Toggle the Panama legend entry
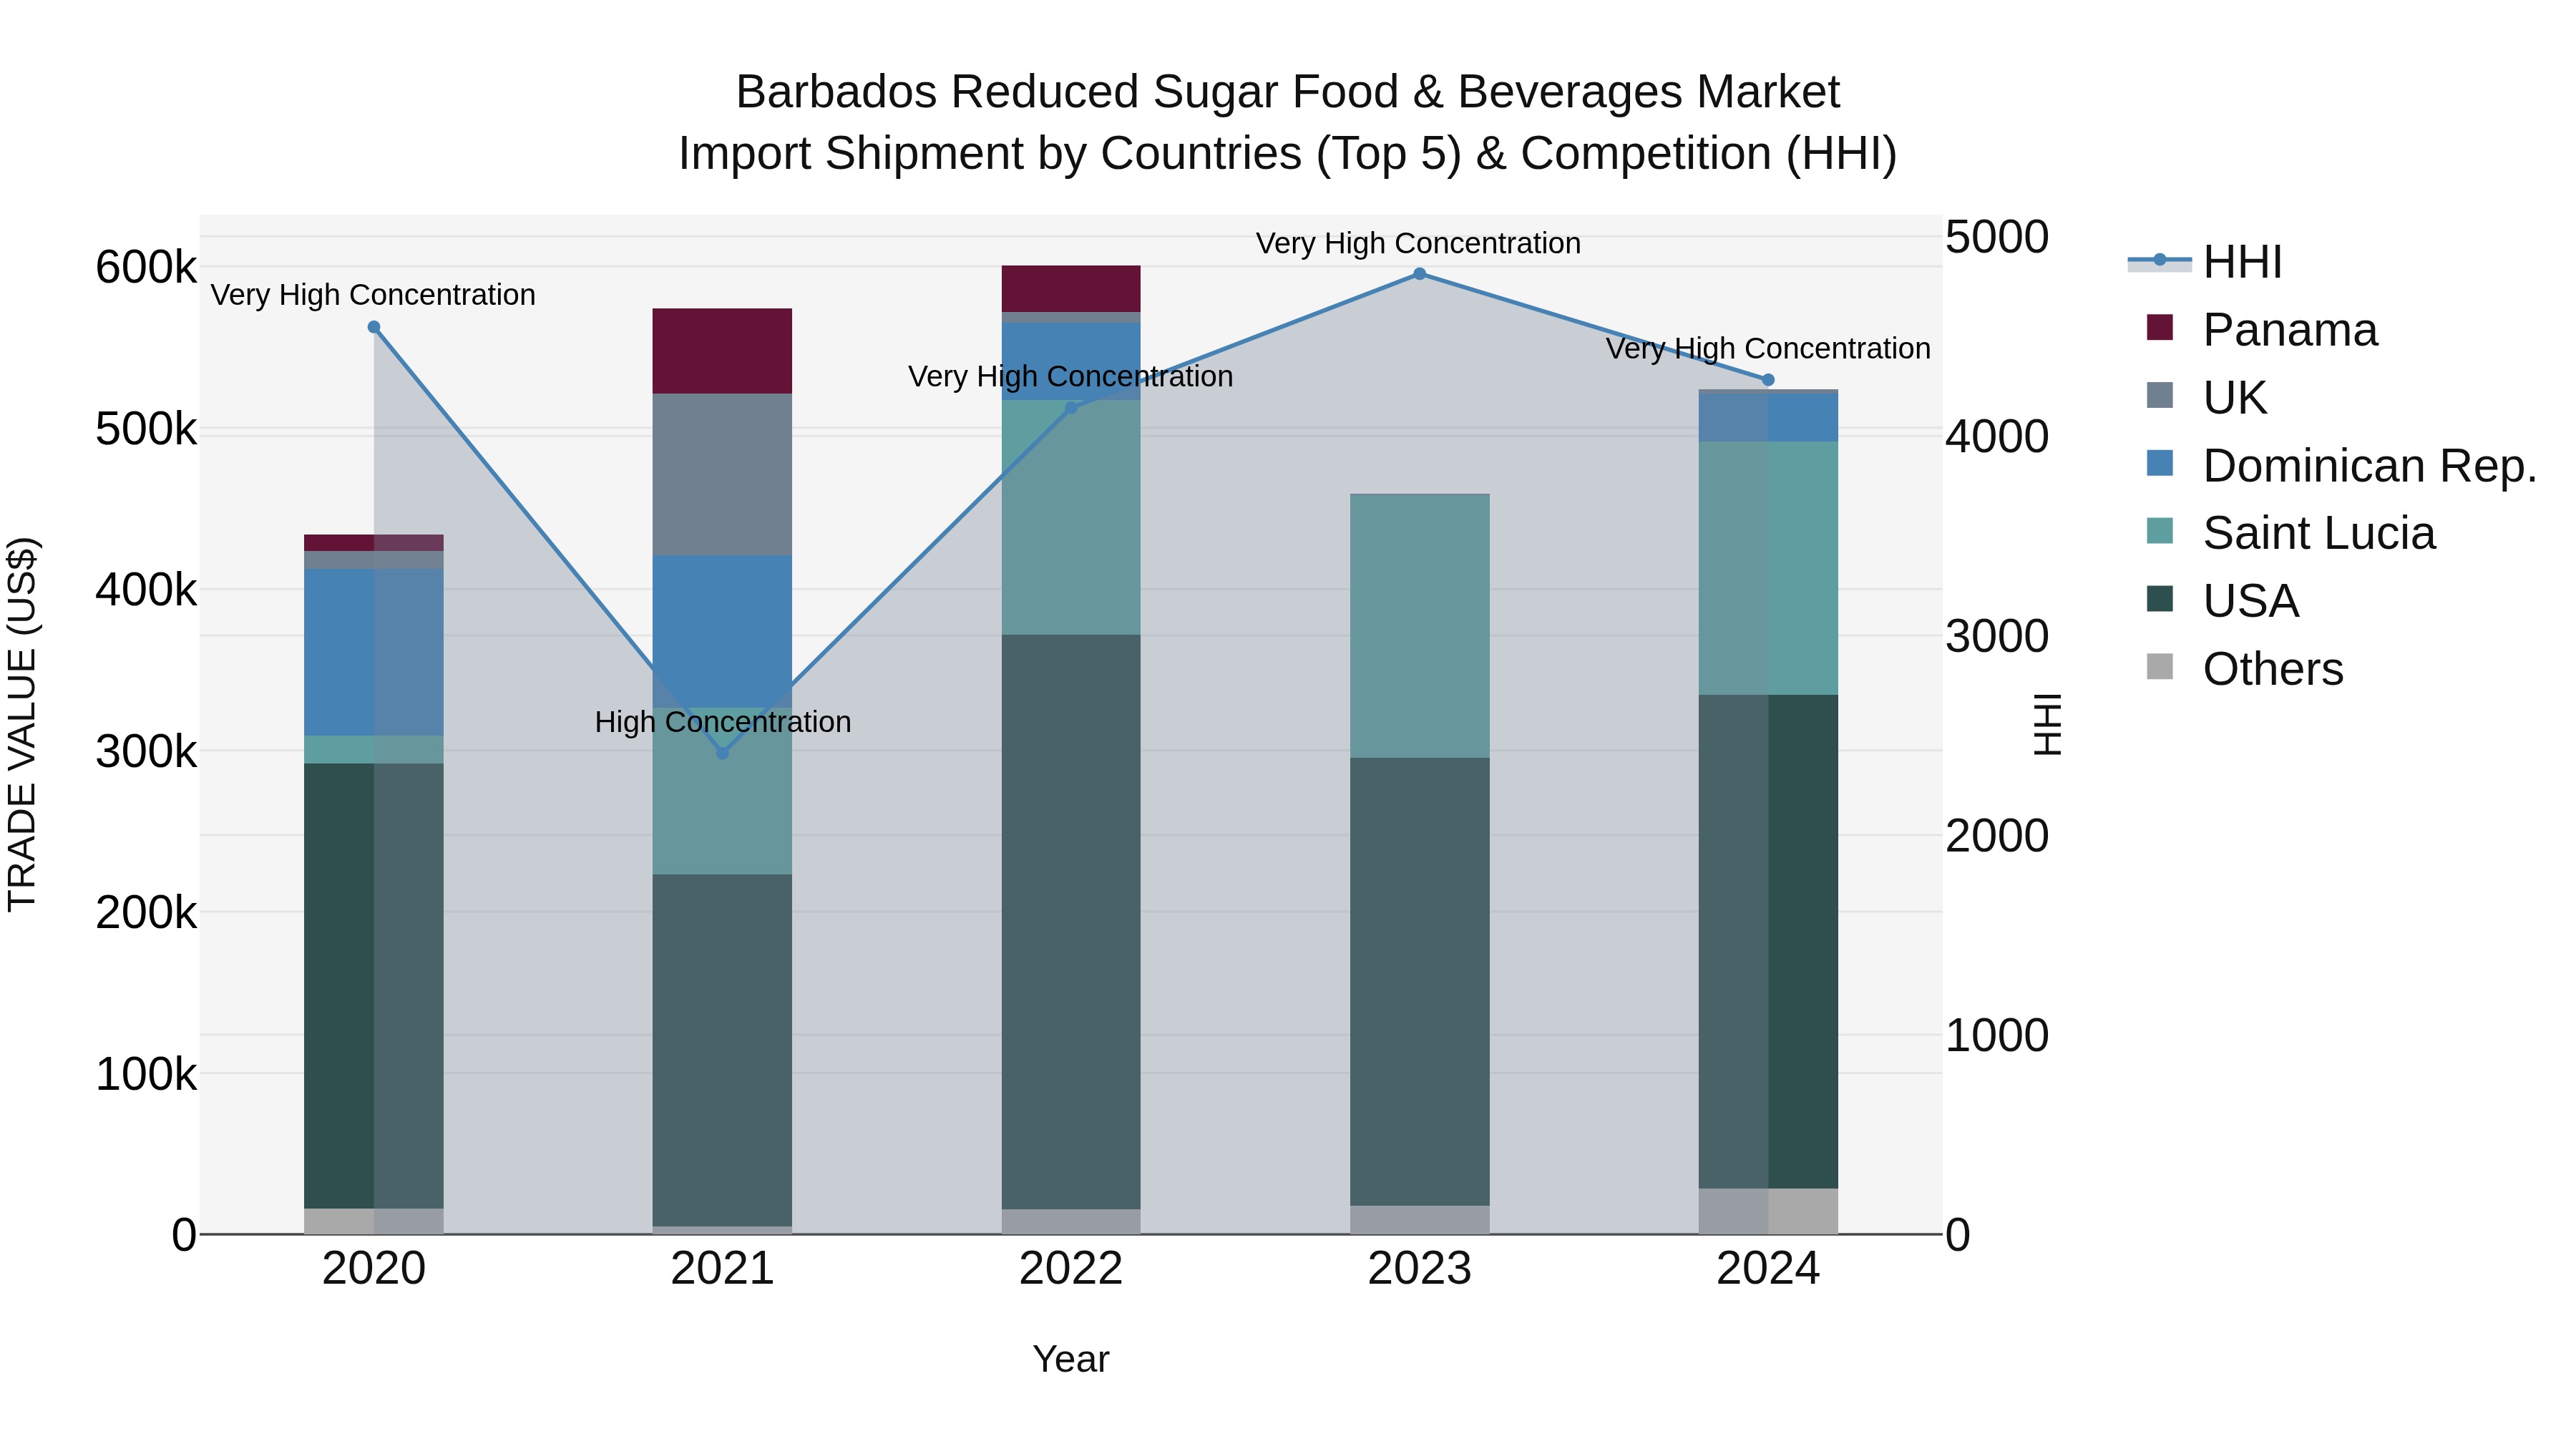This screenshot has width=2576, height=1449. click(2262, 329)
